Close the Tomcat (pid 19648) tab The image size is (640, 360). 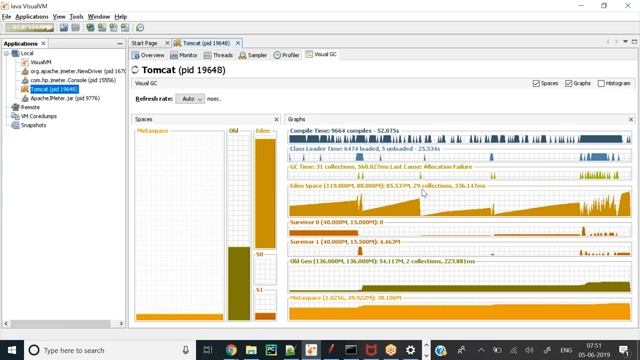[238, 43]
